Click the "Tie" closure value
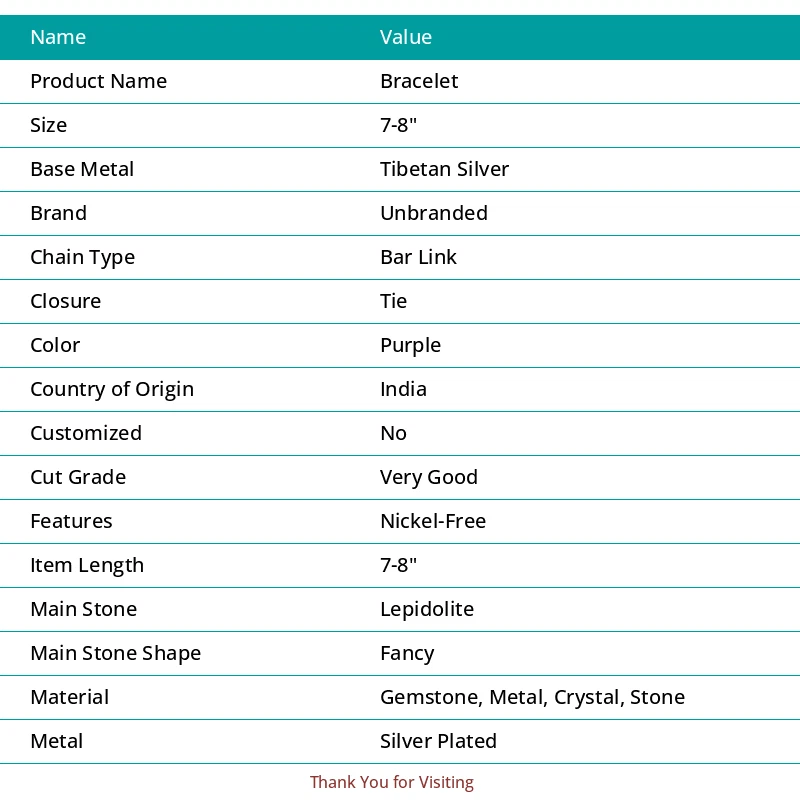 pyautogui.click(x=394, y=301)
